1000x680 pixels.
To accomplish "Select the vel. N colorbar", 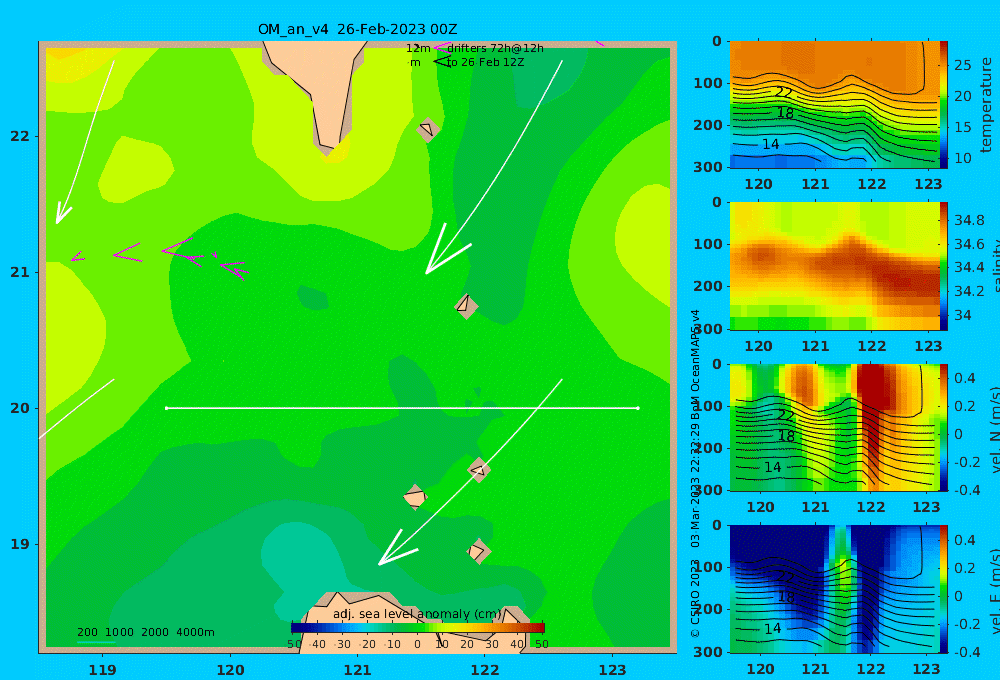I will pyautogui.click(x=943, y=427).
